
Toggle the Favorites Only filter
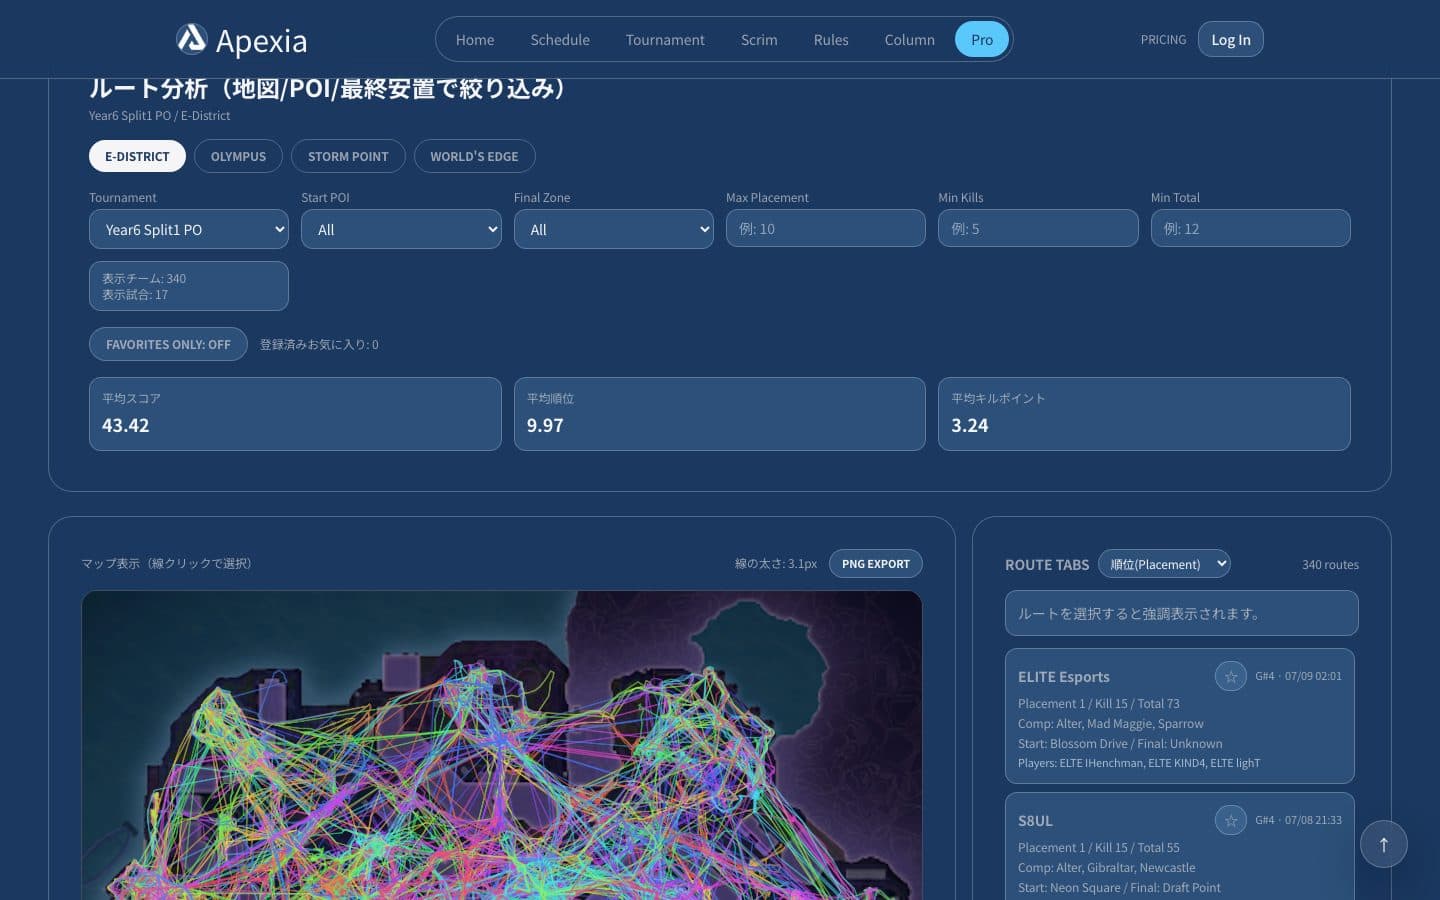168,344
